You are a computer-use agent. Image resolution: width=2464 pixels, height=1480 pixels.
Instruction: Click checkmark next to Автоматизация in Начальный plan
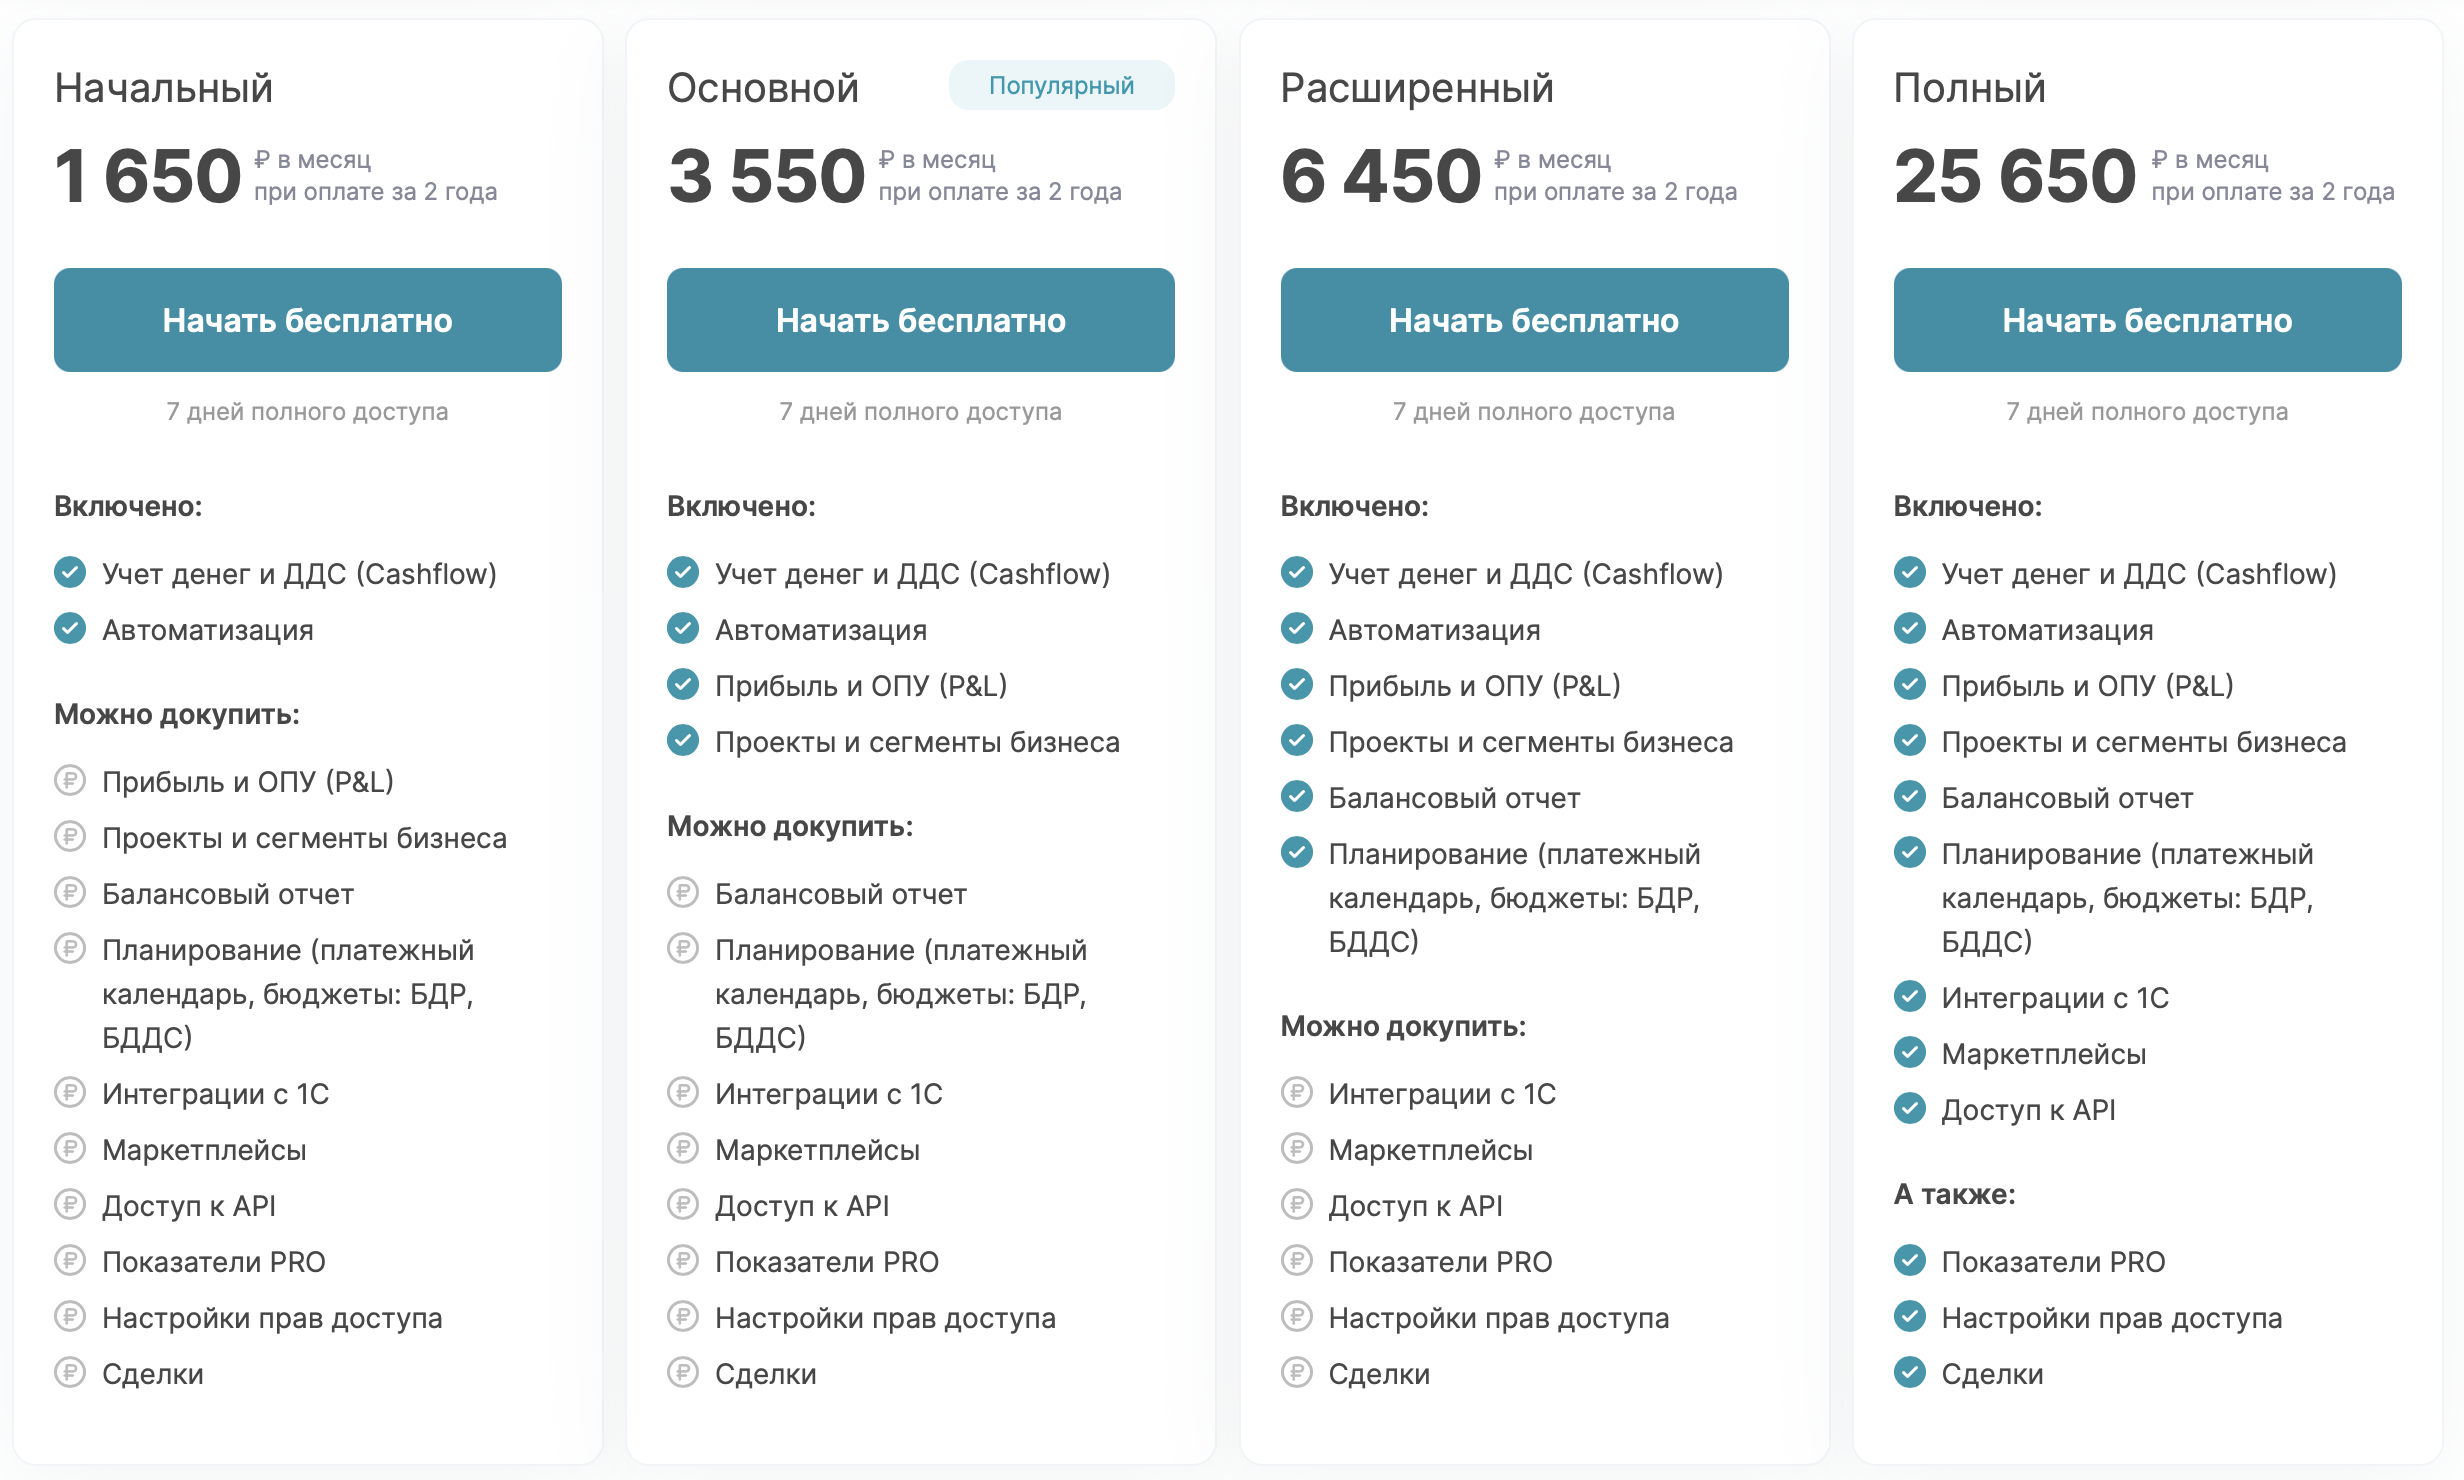[69, 628]
